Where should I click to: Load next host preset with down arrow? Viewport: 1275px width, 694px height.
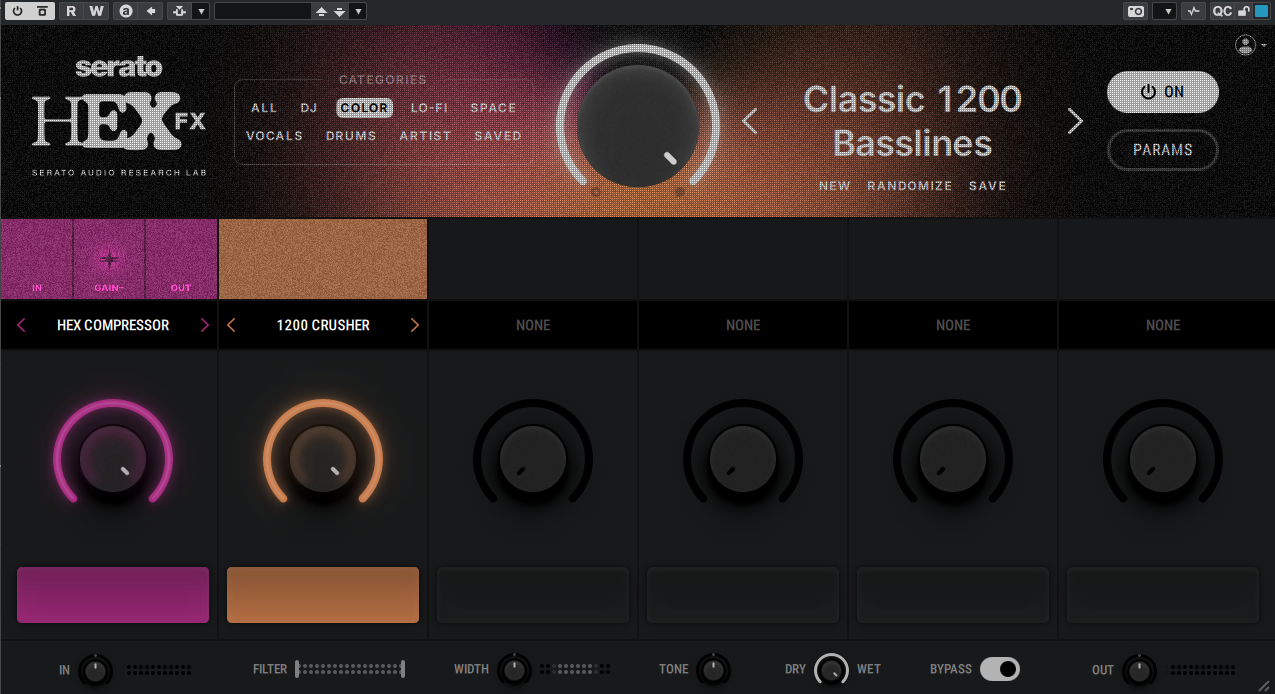340,11
